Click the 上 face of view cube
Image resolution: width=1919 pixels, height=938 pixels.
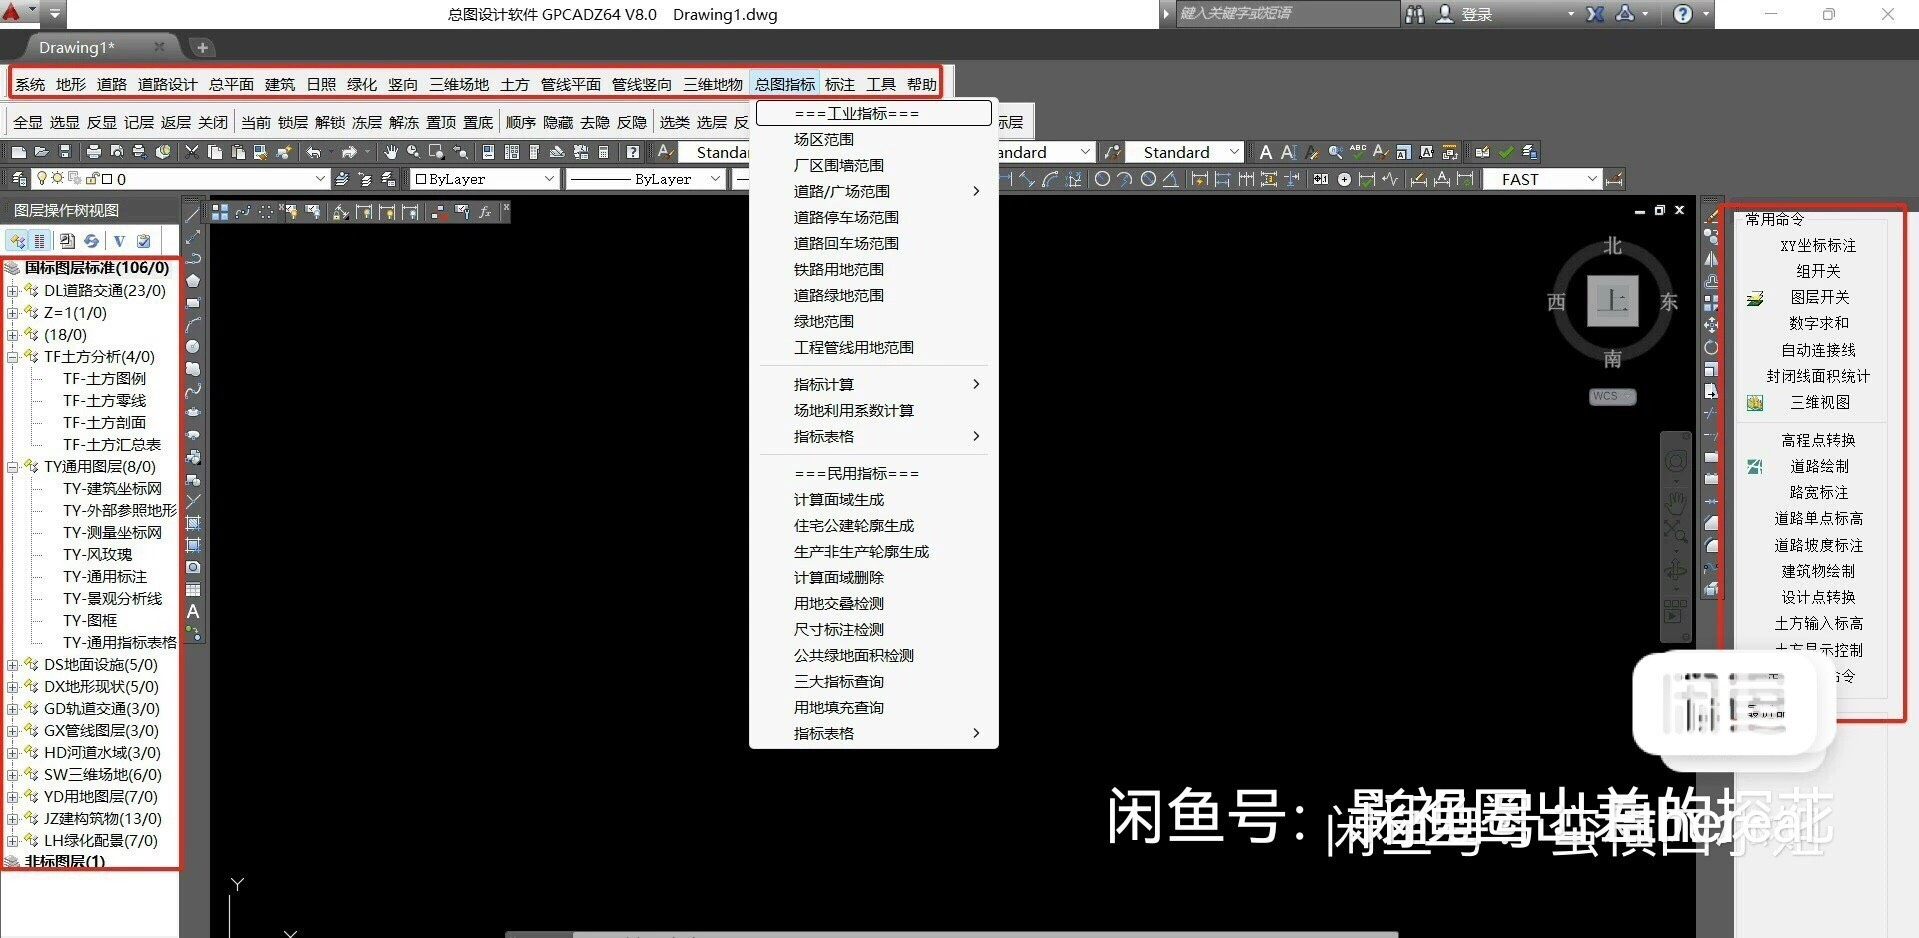pyautogui.click(x=1612, y=300)
